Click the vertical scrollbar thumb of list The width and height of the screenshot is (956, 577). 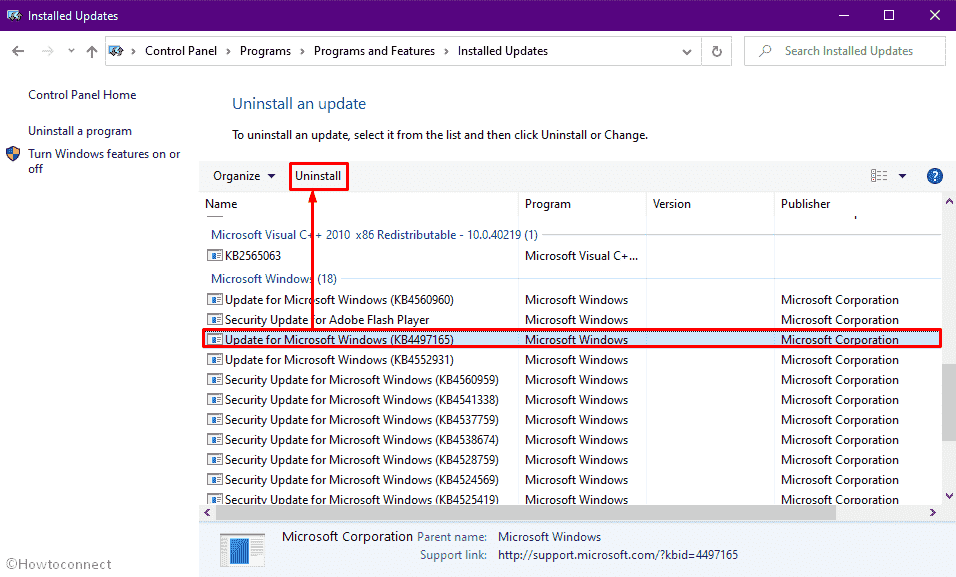[x=949, y=403]
